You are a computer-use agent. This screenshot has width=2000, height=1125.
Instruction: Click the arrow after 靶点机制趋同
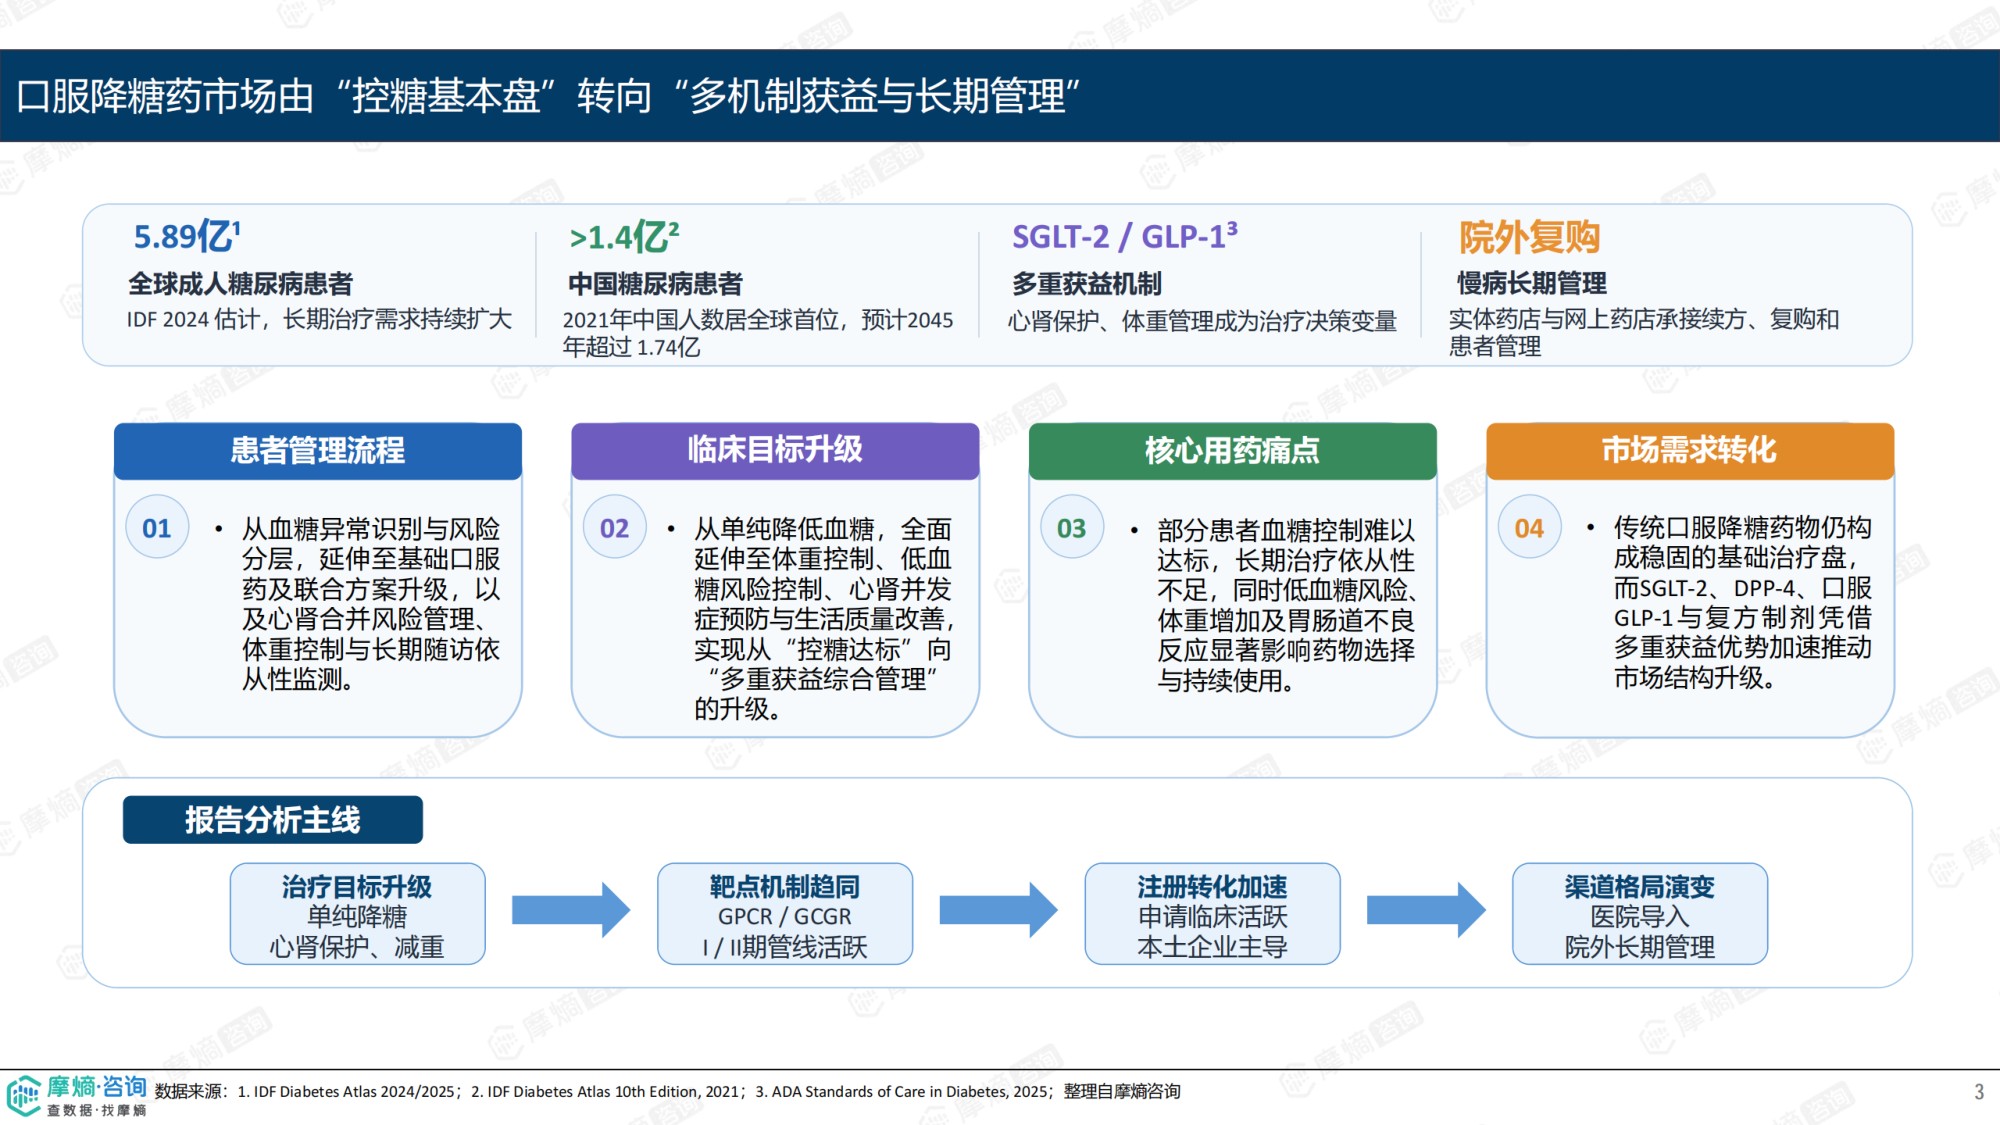click(x=998, y=910)
